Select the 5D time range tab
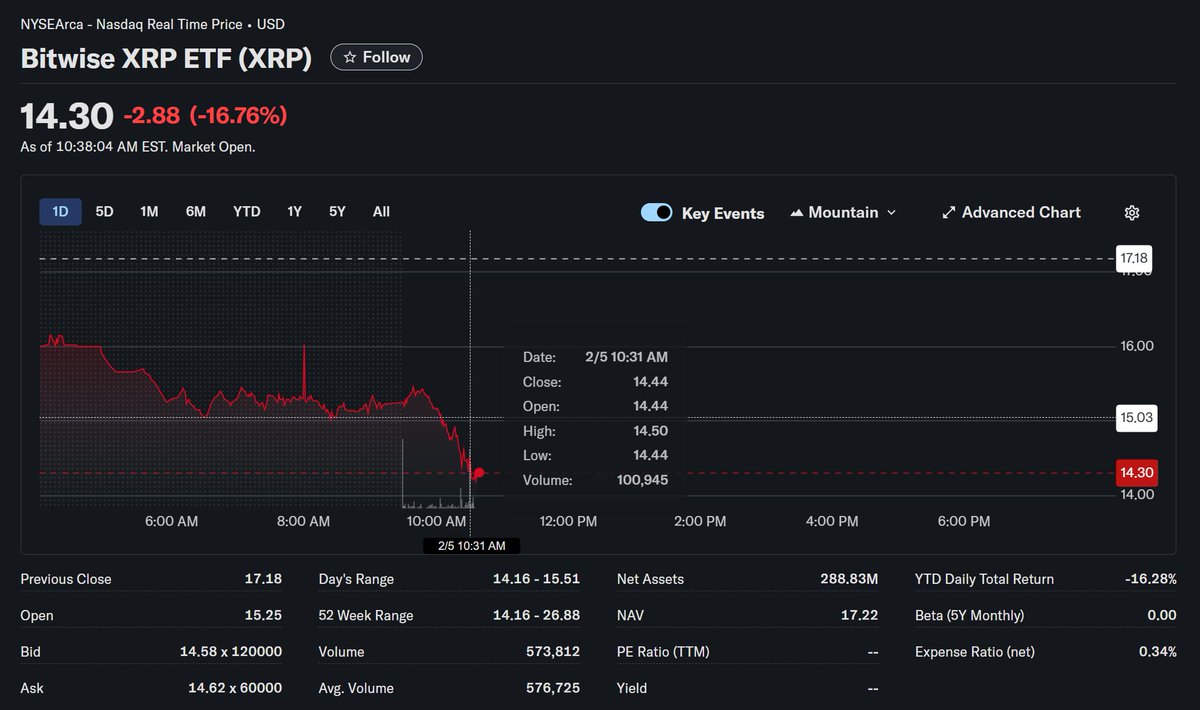Viewport: 1200px width, 710px height. tap(104, 212)
